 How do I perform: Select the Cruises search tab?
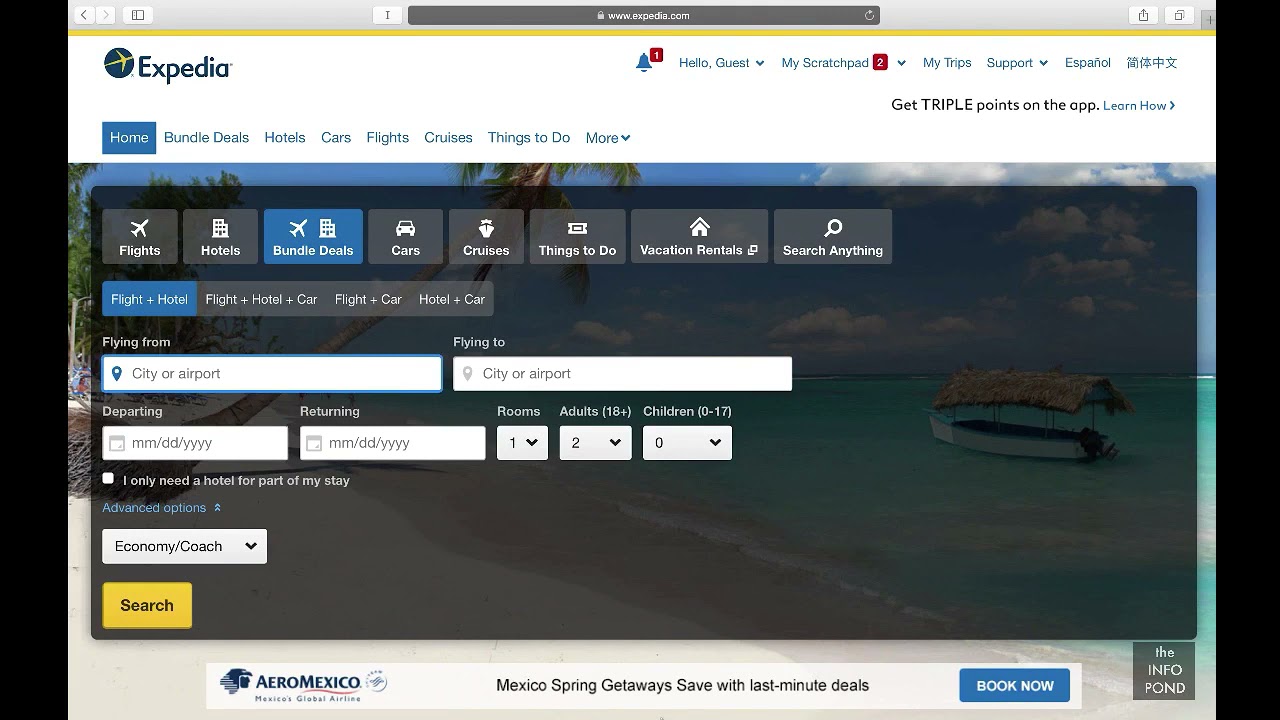pos(486,237)
